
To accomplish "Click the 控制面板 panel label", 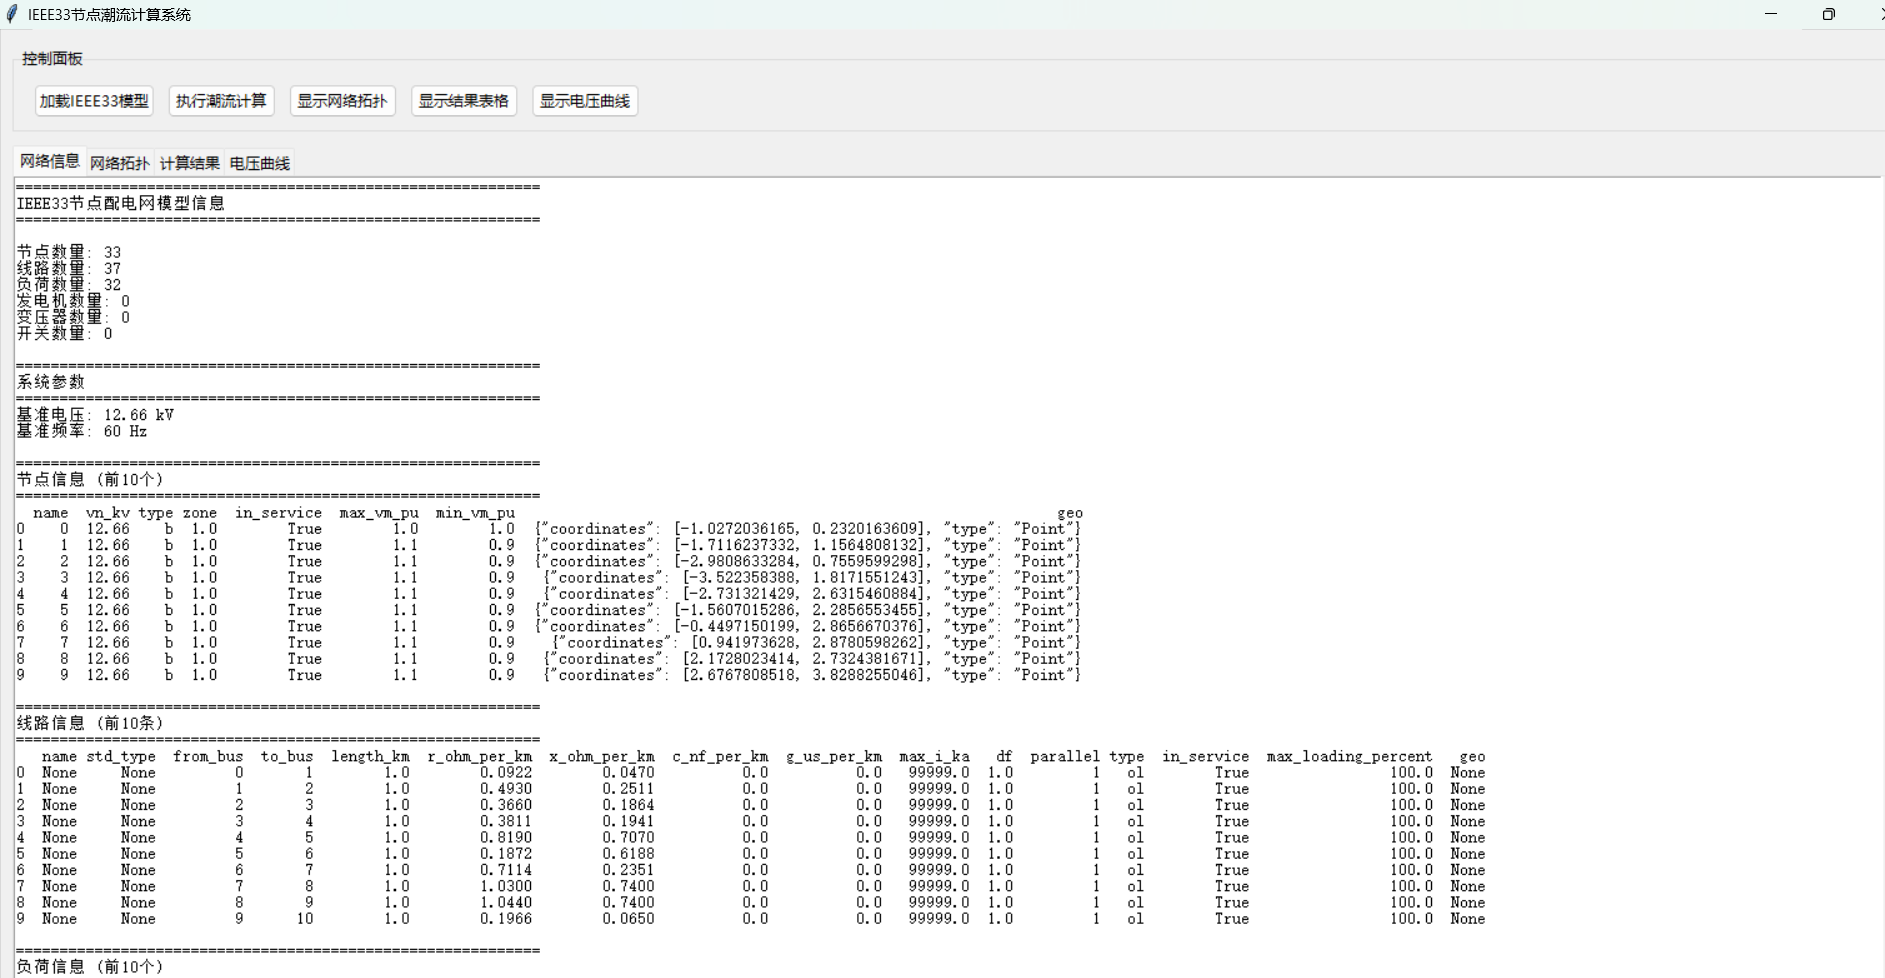I will pyautogui.click(x=53, y=59).
